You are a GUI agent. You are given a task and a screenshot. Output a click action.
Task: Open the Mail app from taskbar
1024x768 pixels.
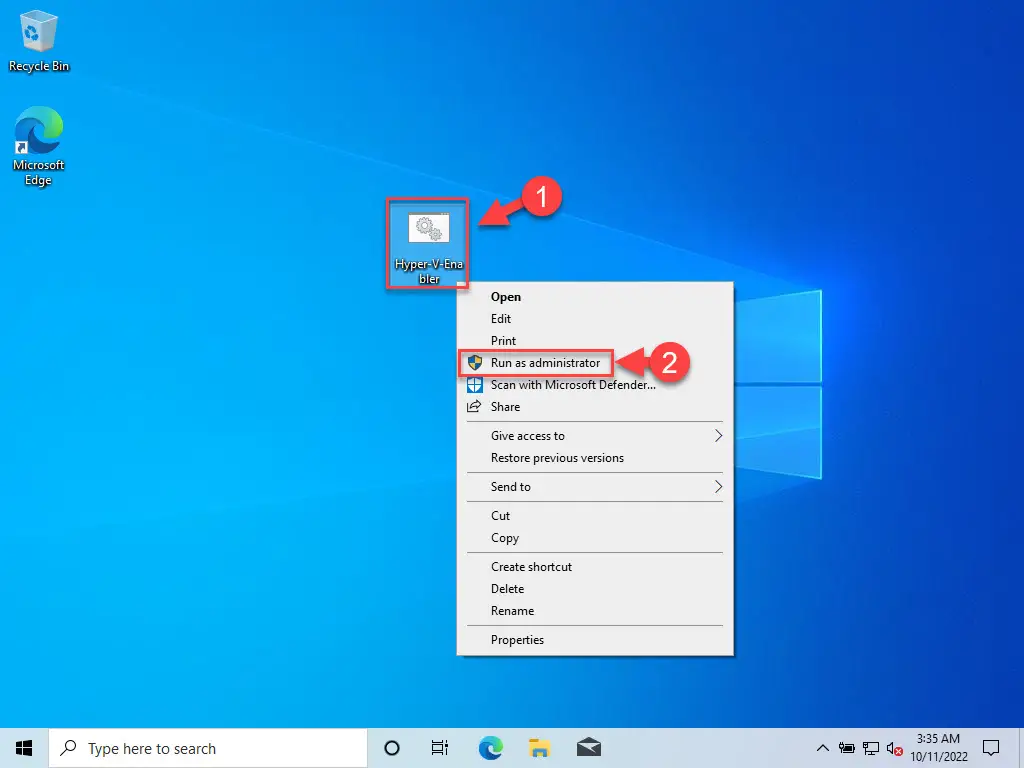589,748
